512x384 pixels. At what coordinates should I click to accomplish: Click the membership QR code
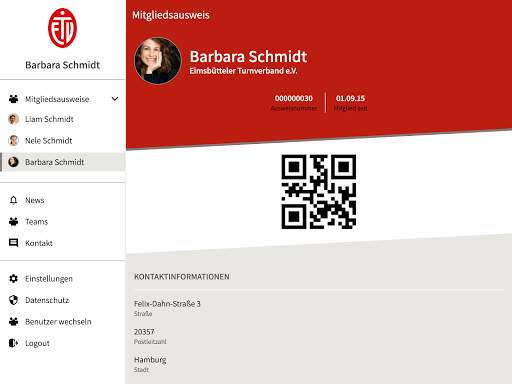[x=319, y=192]
